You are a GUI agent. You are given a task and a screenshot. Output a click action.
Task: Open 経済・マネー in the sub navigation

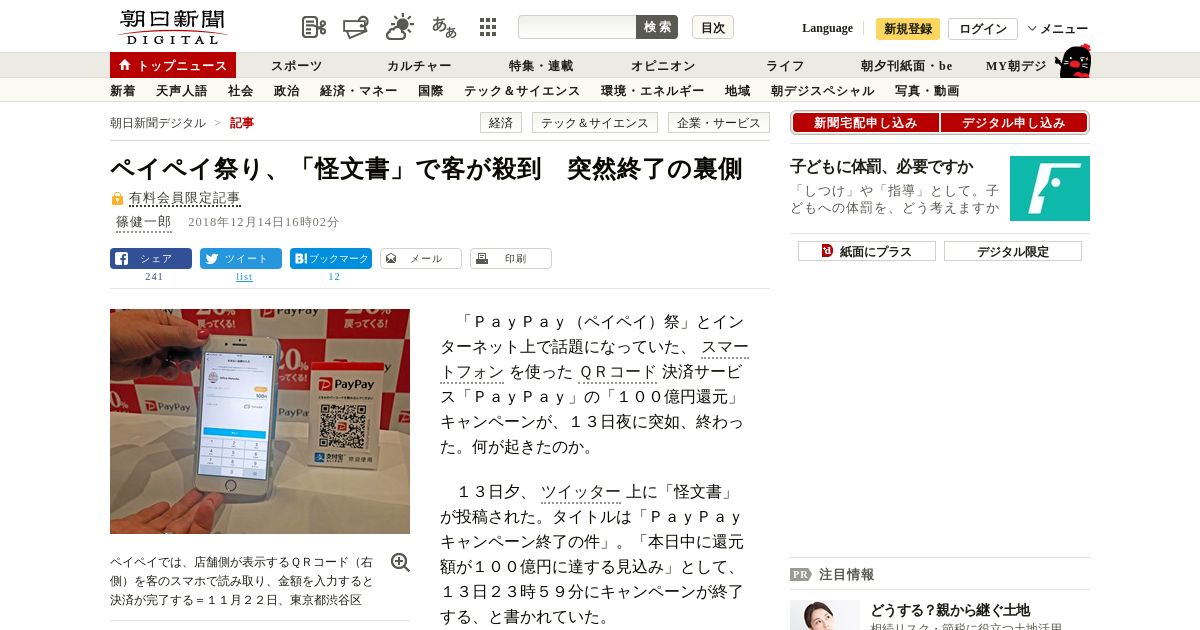click(359, 91)
